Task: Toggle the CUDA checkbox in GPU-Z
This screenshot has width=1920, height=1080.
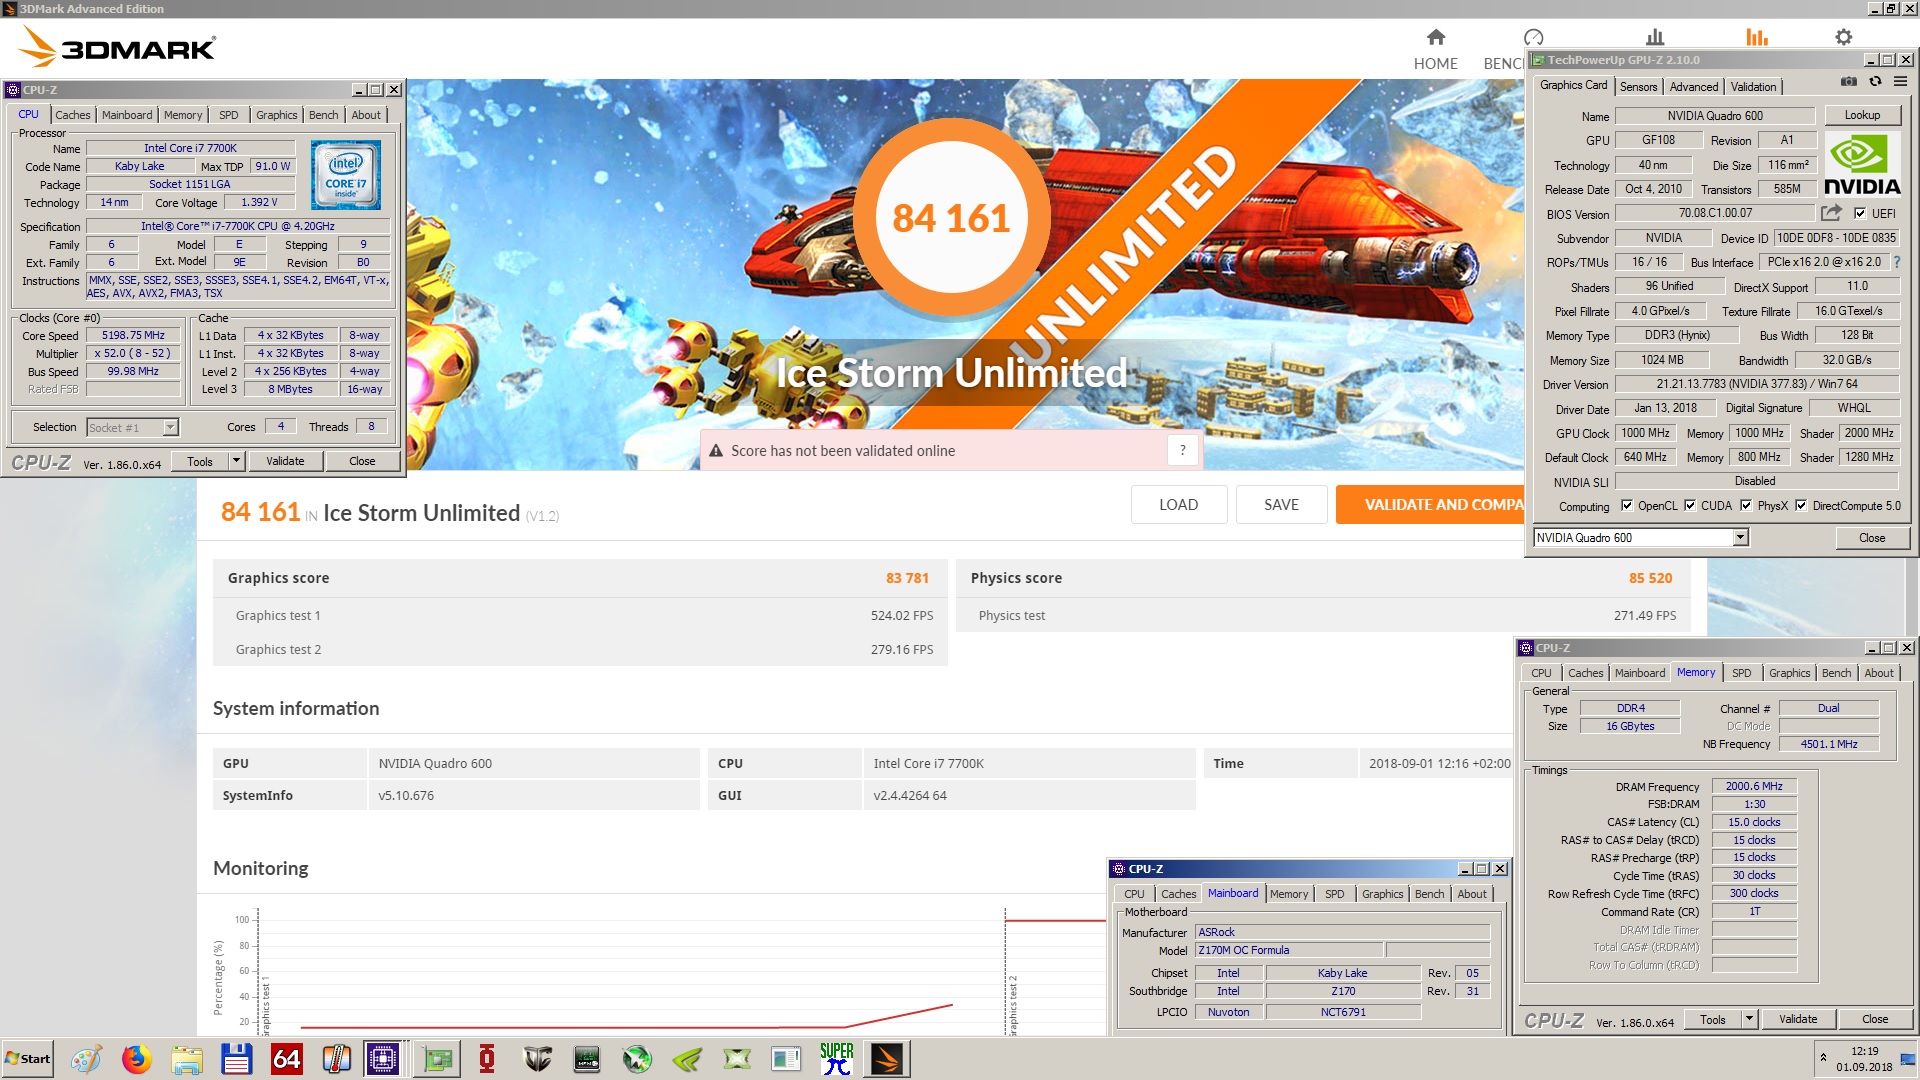Action: (x=1690, y=506)
